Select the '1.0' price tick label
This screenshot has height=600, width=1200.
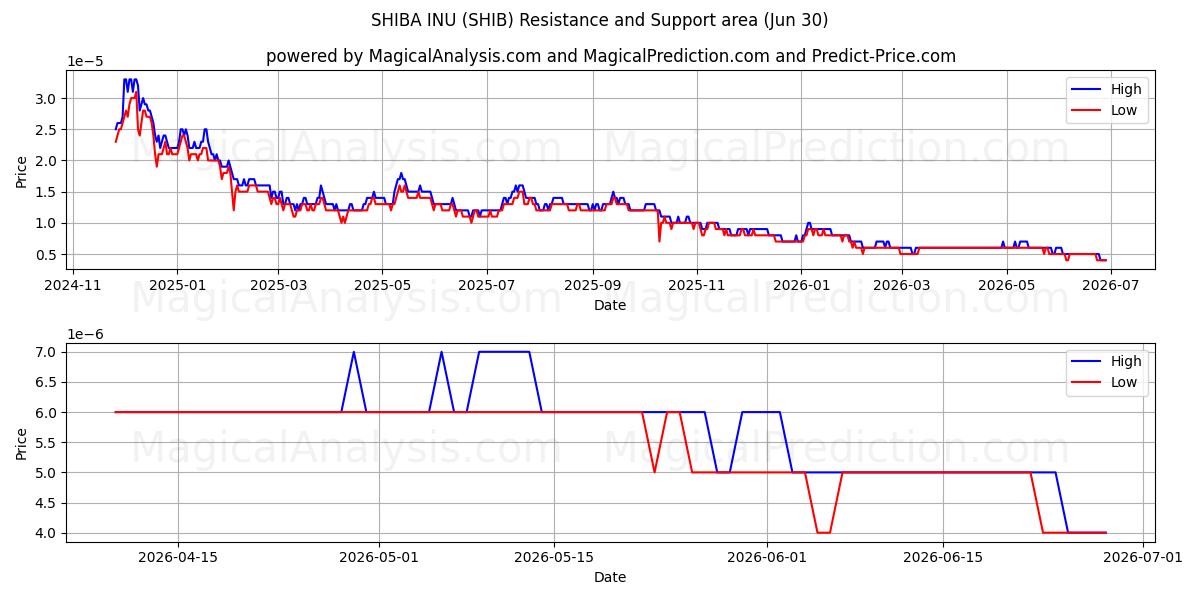[x=48, y=223]
